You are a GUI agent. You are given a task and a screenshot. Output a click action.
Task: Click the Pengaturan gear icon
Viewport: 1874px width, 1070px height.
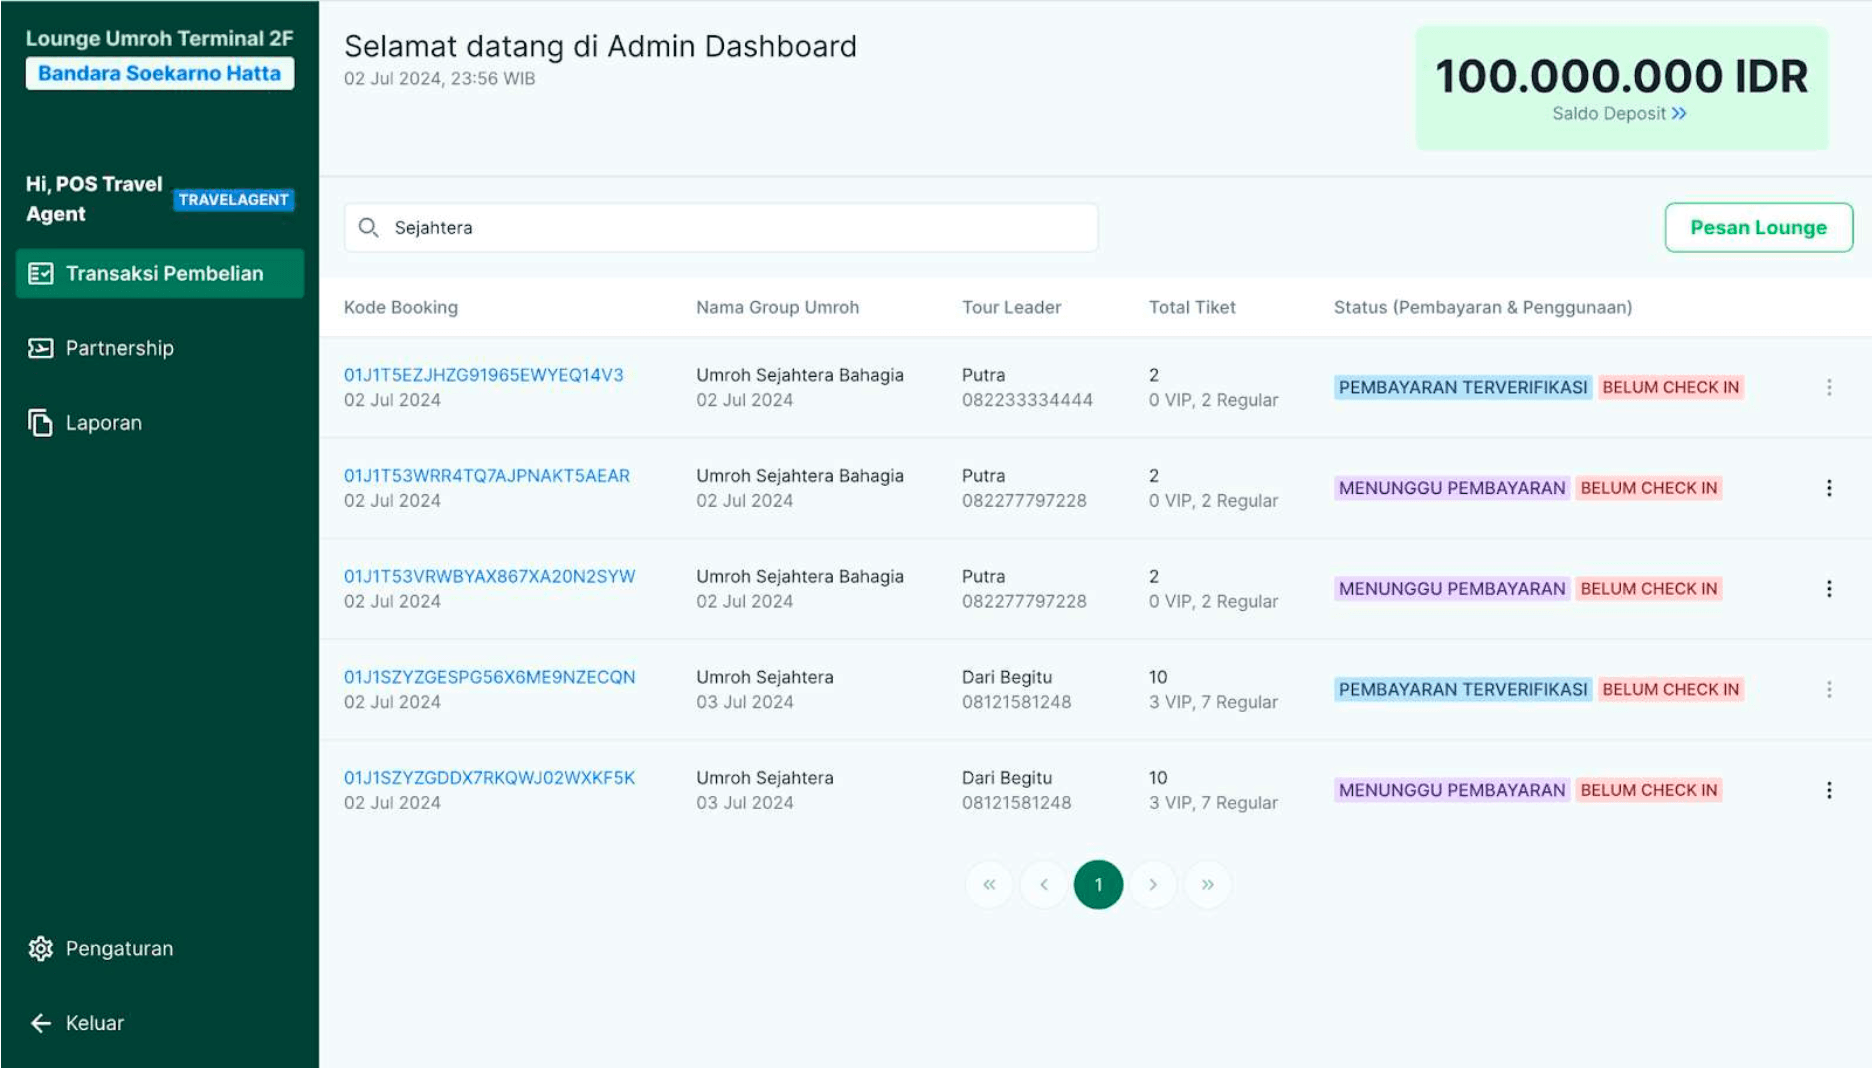pyautogui.click(x=41, y=948)
